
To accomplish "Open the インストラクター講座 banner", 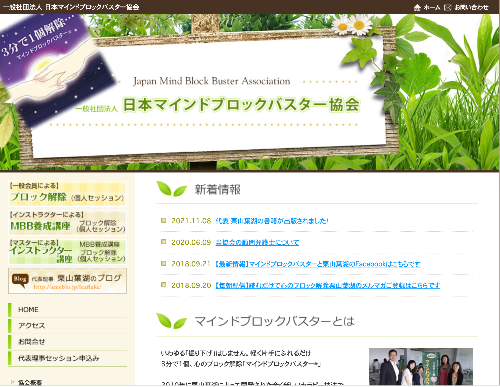I will coord(67,252).
